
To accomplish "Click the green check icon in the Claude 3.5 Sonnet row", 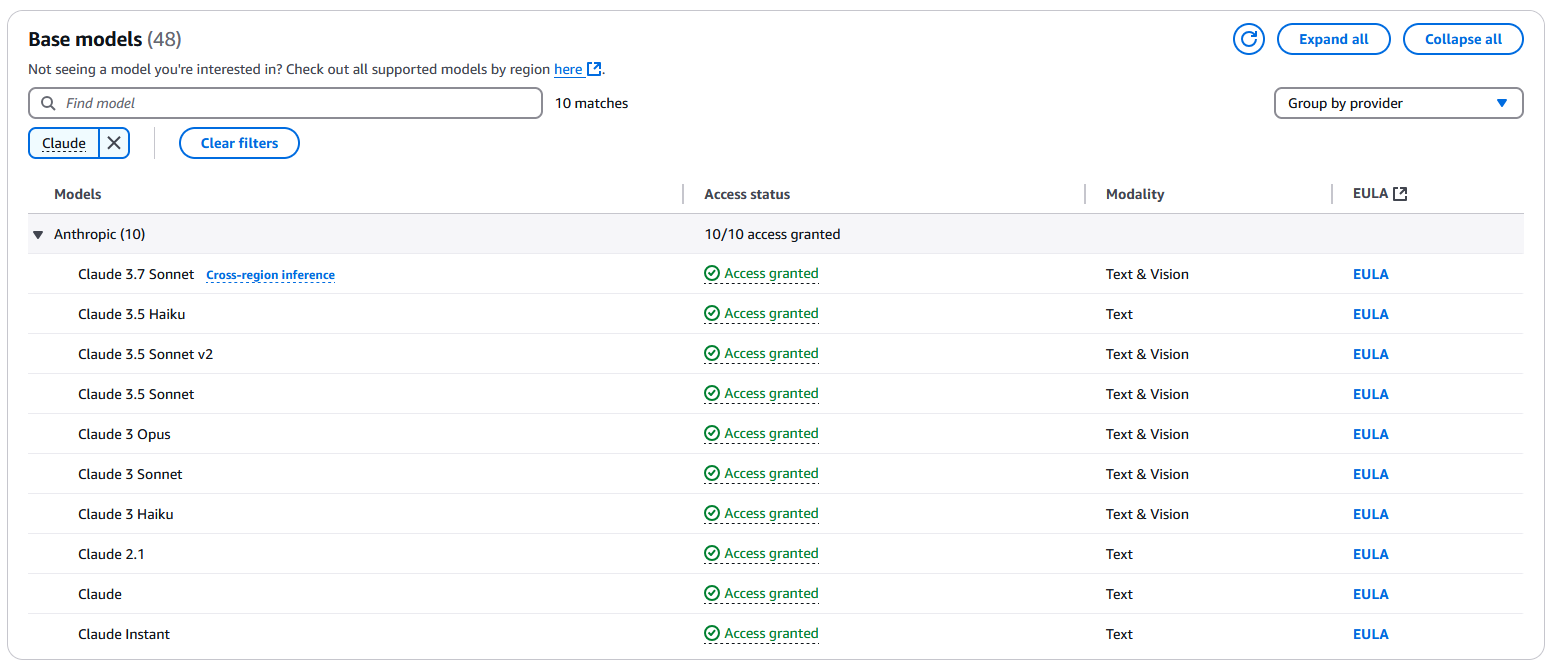I will point(712,393).
